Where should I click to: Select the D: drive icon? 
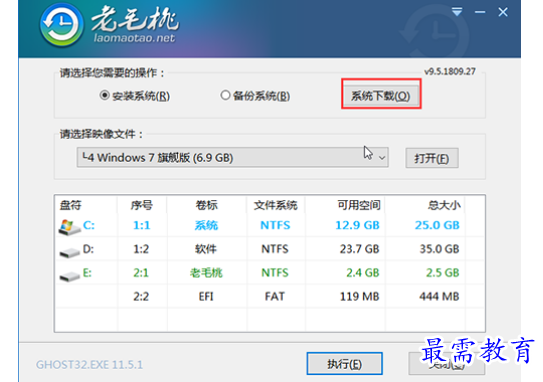click(x=69, y=252)
